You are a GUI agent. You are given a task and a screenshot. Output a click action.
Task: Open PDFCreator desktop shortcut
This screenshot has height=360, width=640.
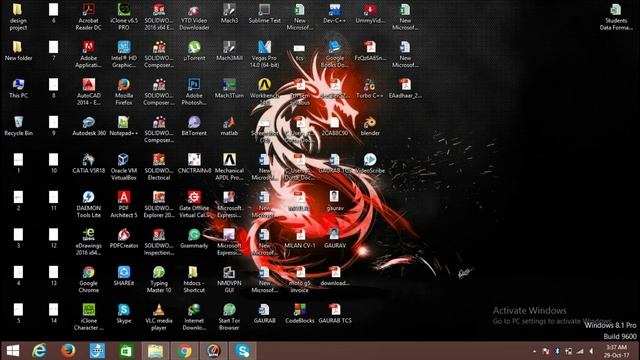coord(124,238)
